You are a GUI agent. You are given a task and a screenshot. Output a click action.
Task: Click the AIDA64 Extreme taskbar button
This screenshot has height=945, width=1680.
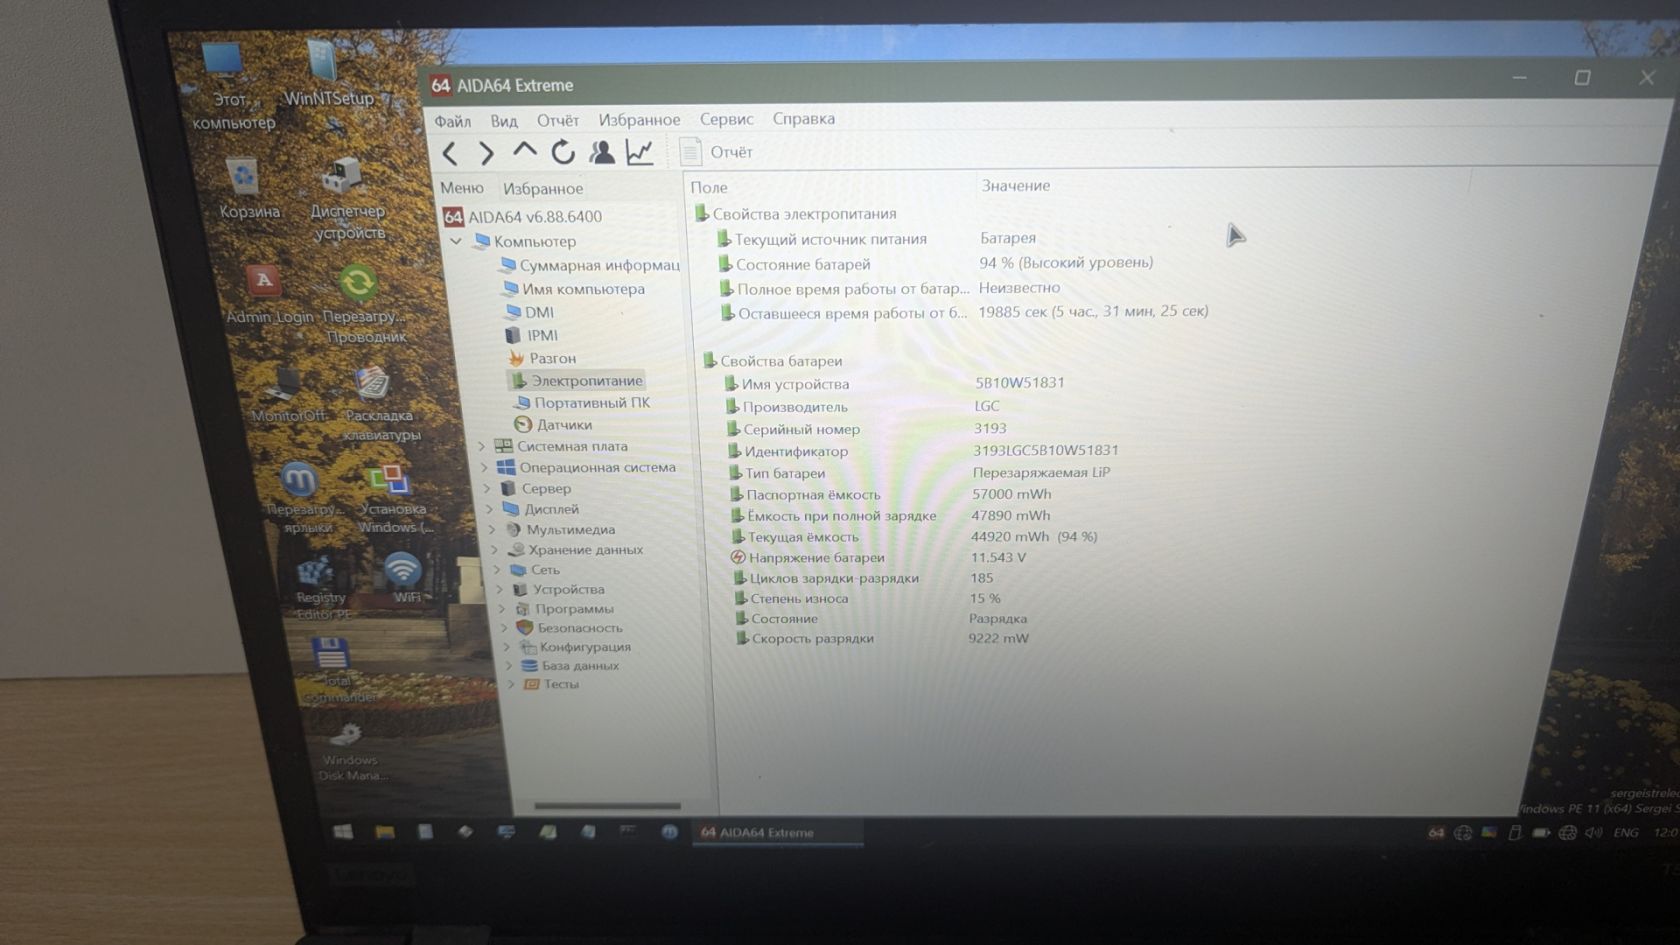click(x=777, y=832)
